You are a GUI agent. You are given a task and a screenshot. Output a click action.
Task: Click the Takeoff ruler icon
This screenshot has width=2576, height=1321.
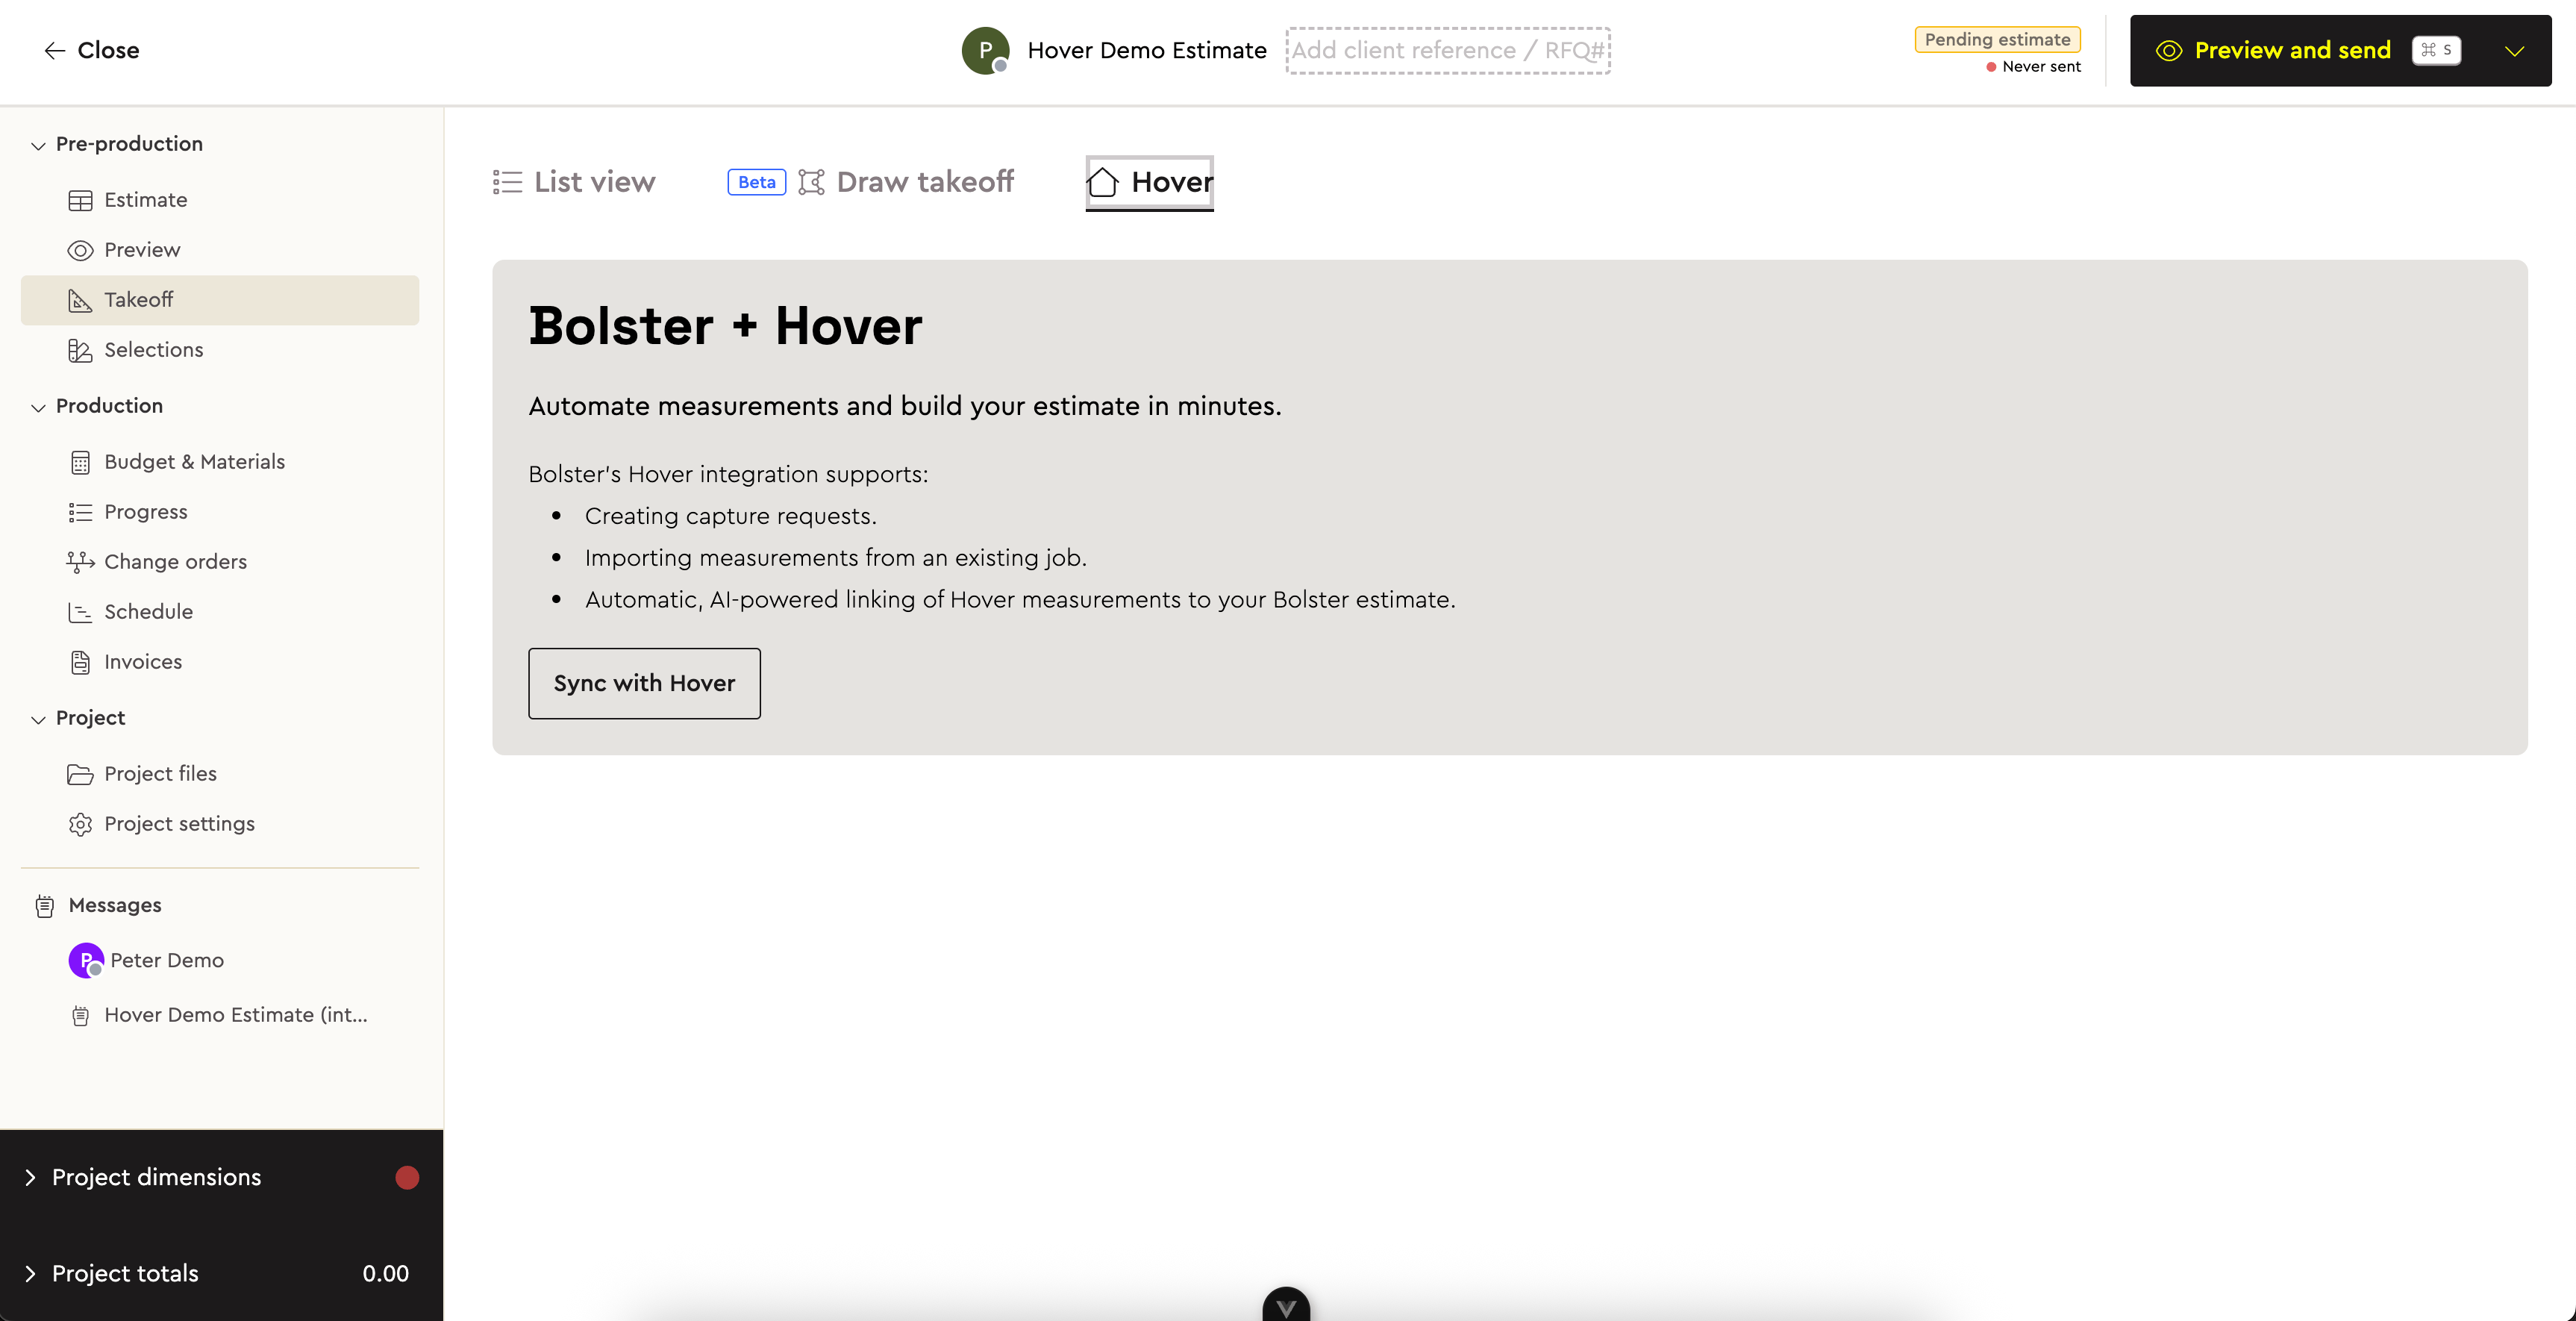(x=81, y=300)
